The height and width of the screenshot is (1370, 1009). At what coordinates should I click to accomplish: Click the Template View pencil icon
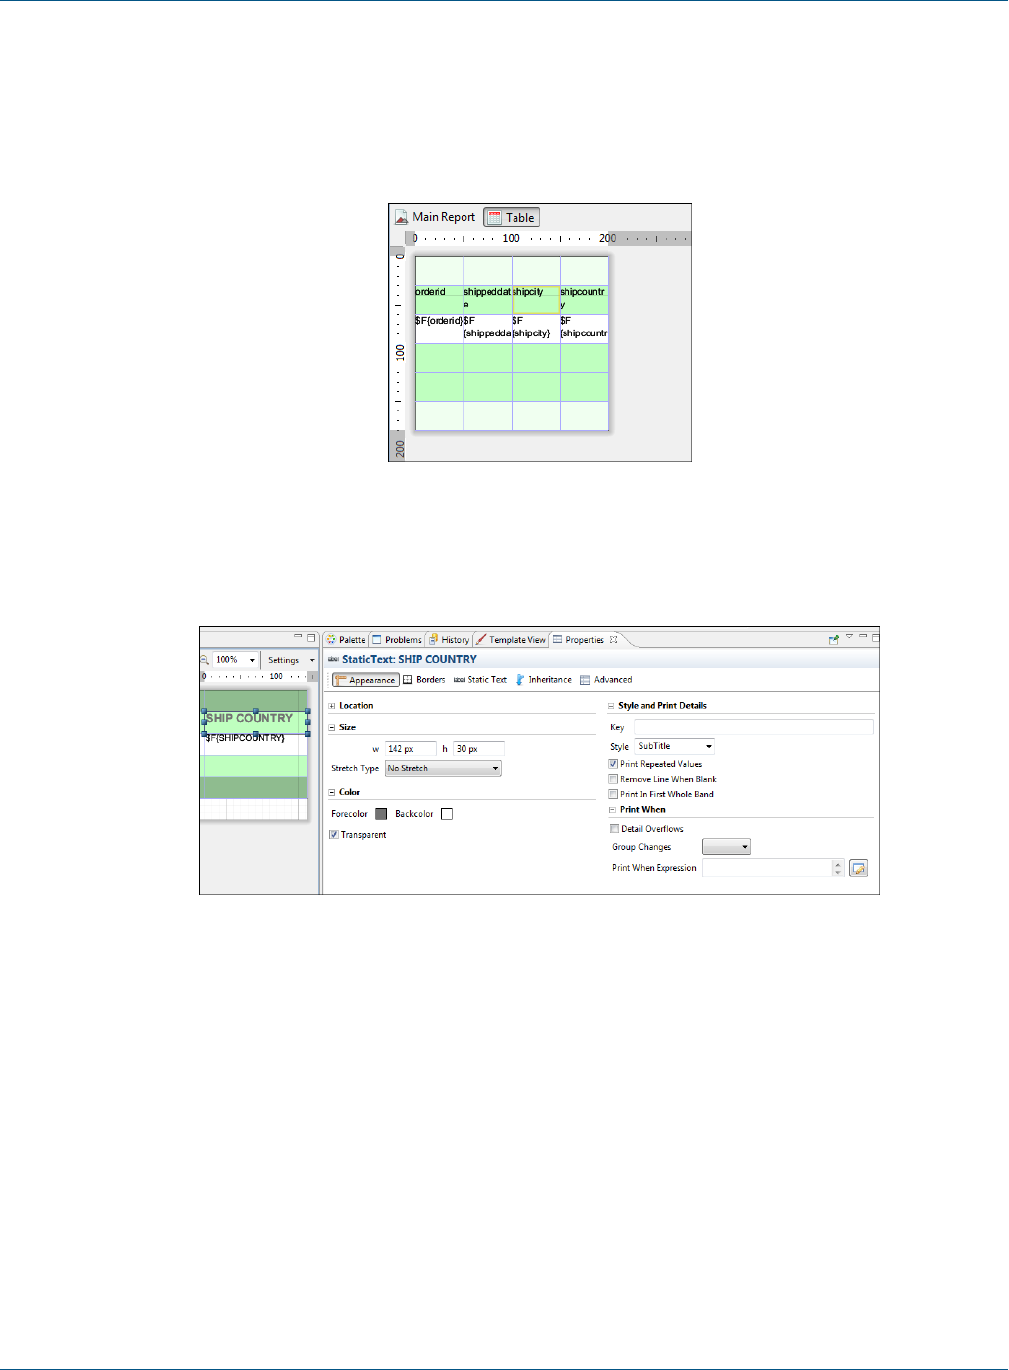[x=481, y=640]
